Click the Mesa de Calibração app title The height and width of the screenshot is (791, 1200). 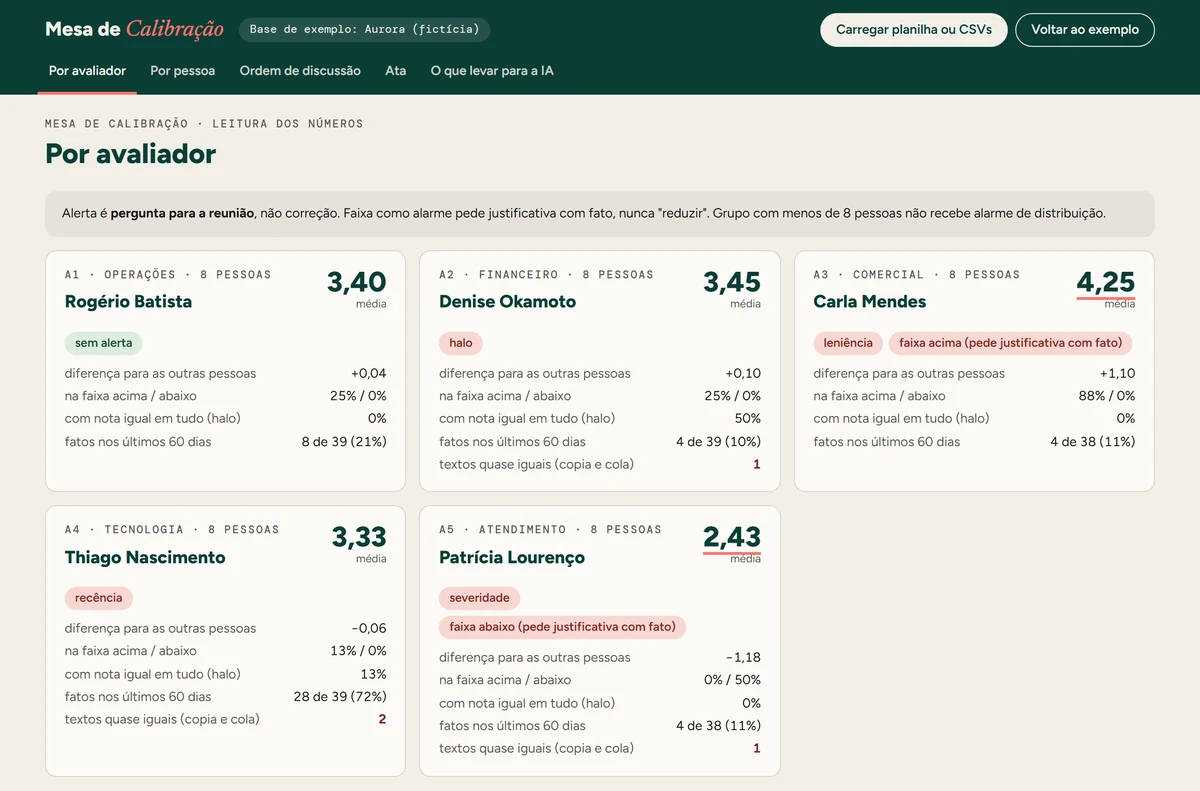pos(134,29)
